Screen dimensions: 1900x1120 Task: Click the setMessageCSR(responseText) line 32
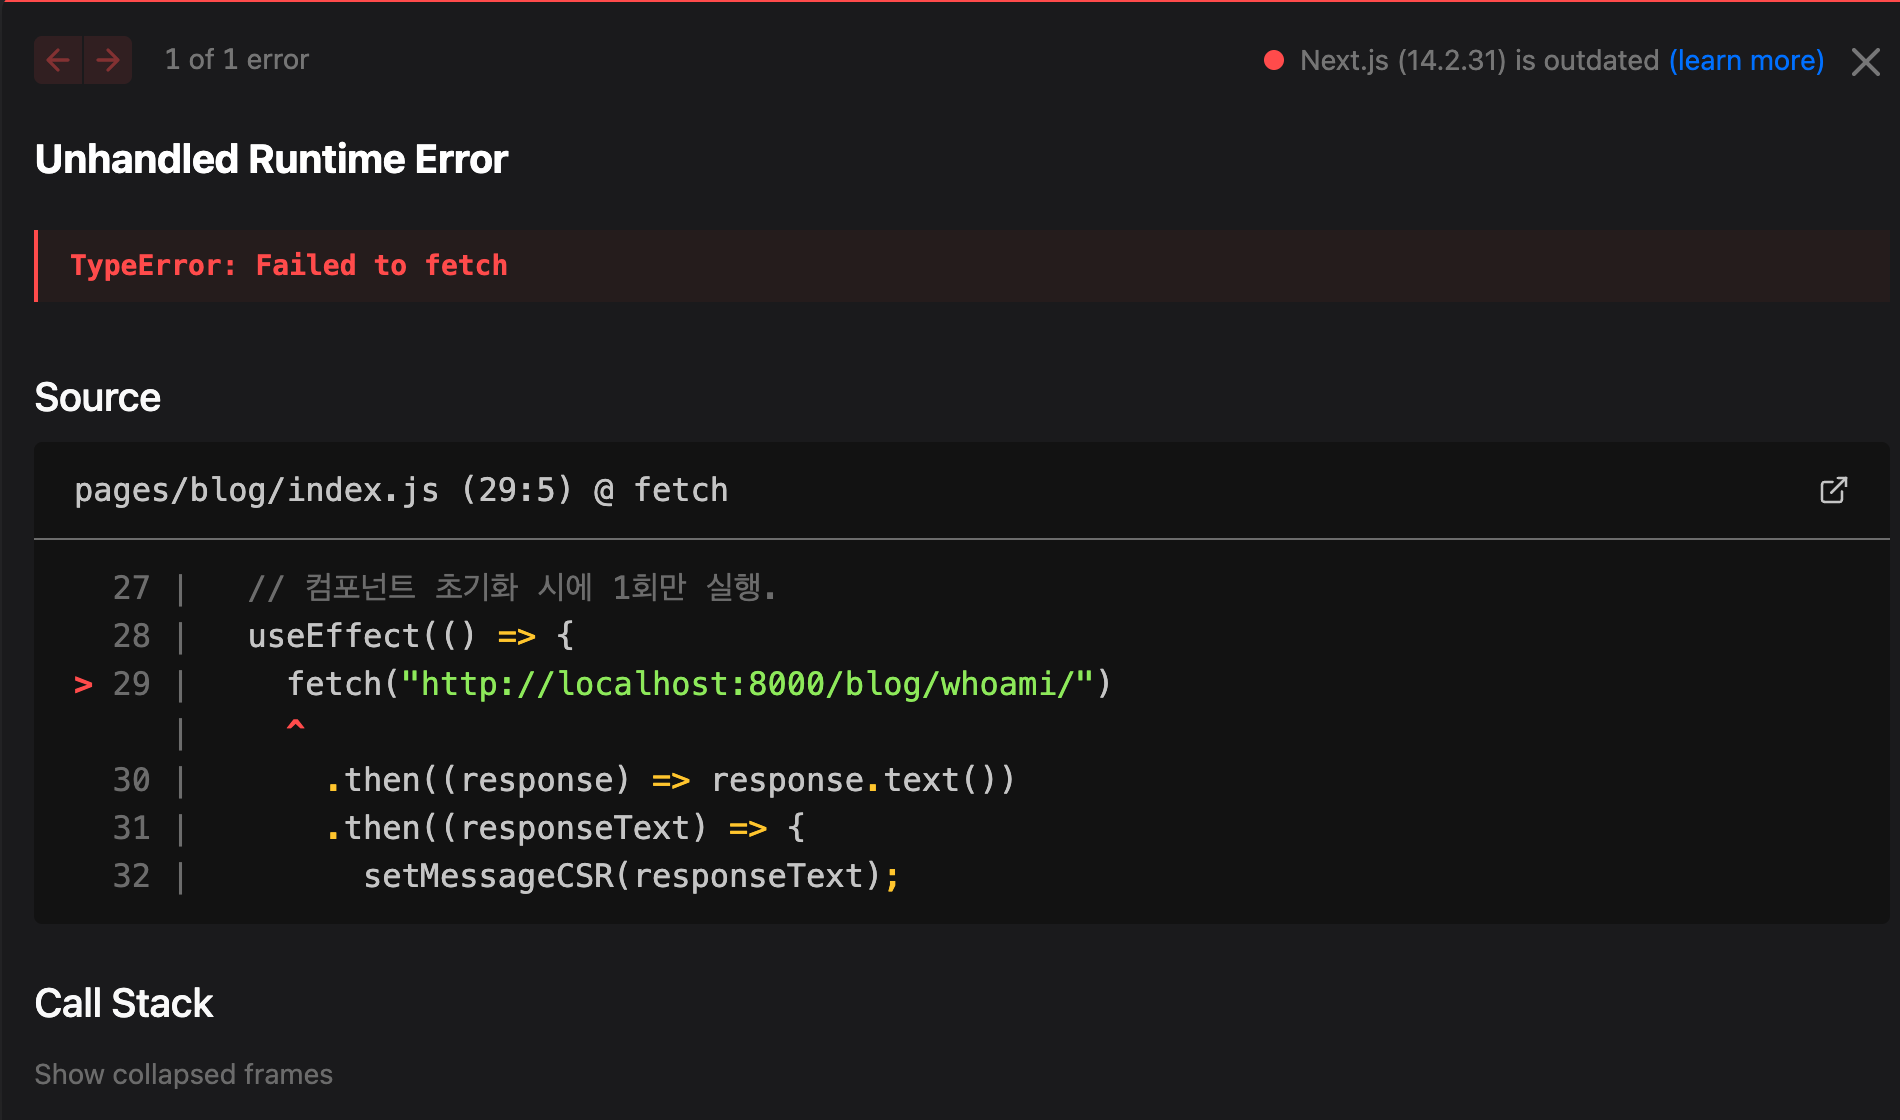pyautogui.click(x=631, y=876)
